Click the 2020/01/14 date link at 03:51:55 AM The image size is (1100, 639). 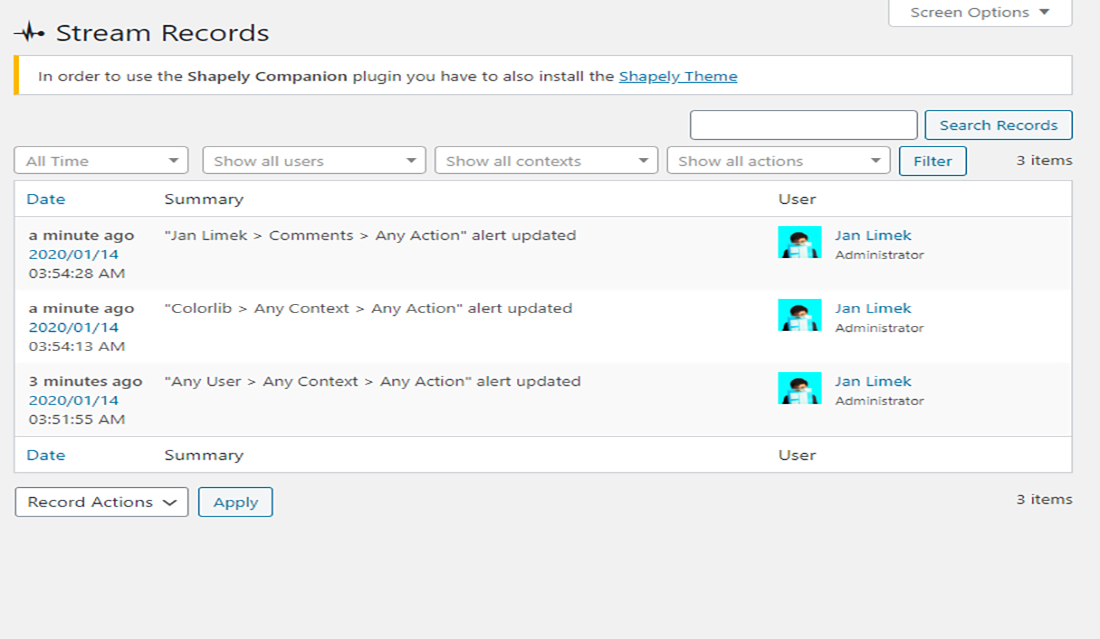(73, 400)
